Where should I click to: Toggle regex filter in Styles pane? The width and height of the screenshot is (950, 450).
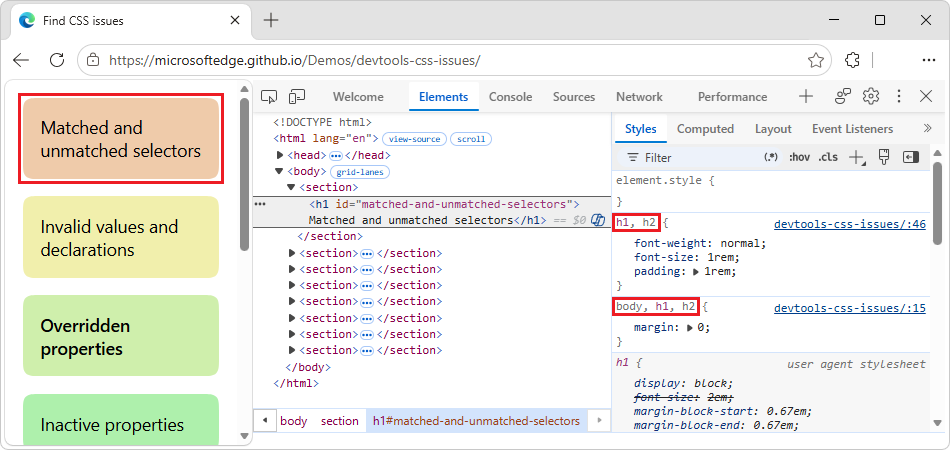pyautogui.click(x=771, y=157)
